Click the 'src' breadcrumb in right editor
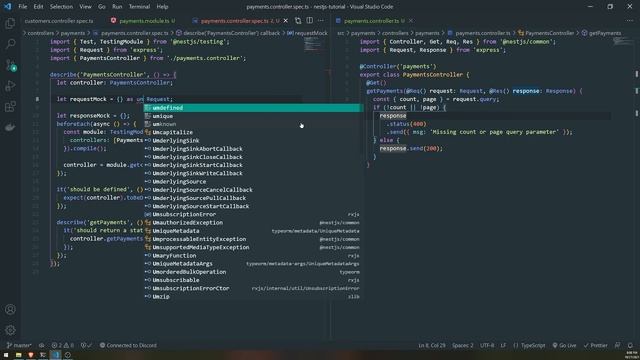This screenshot has height=360, width=640. coord(340,33)
